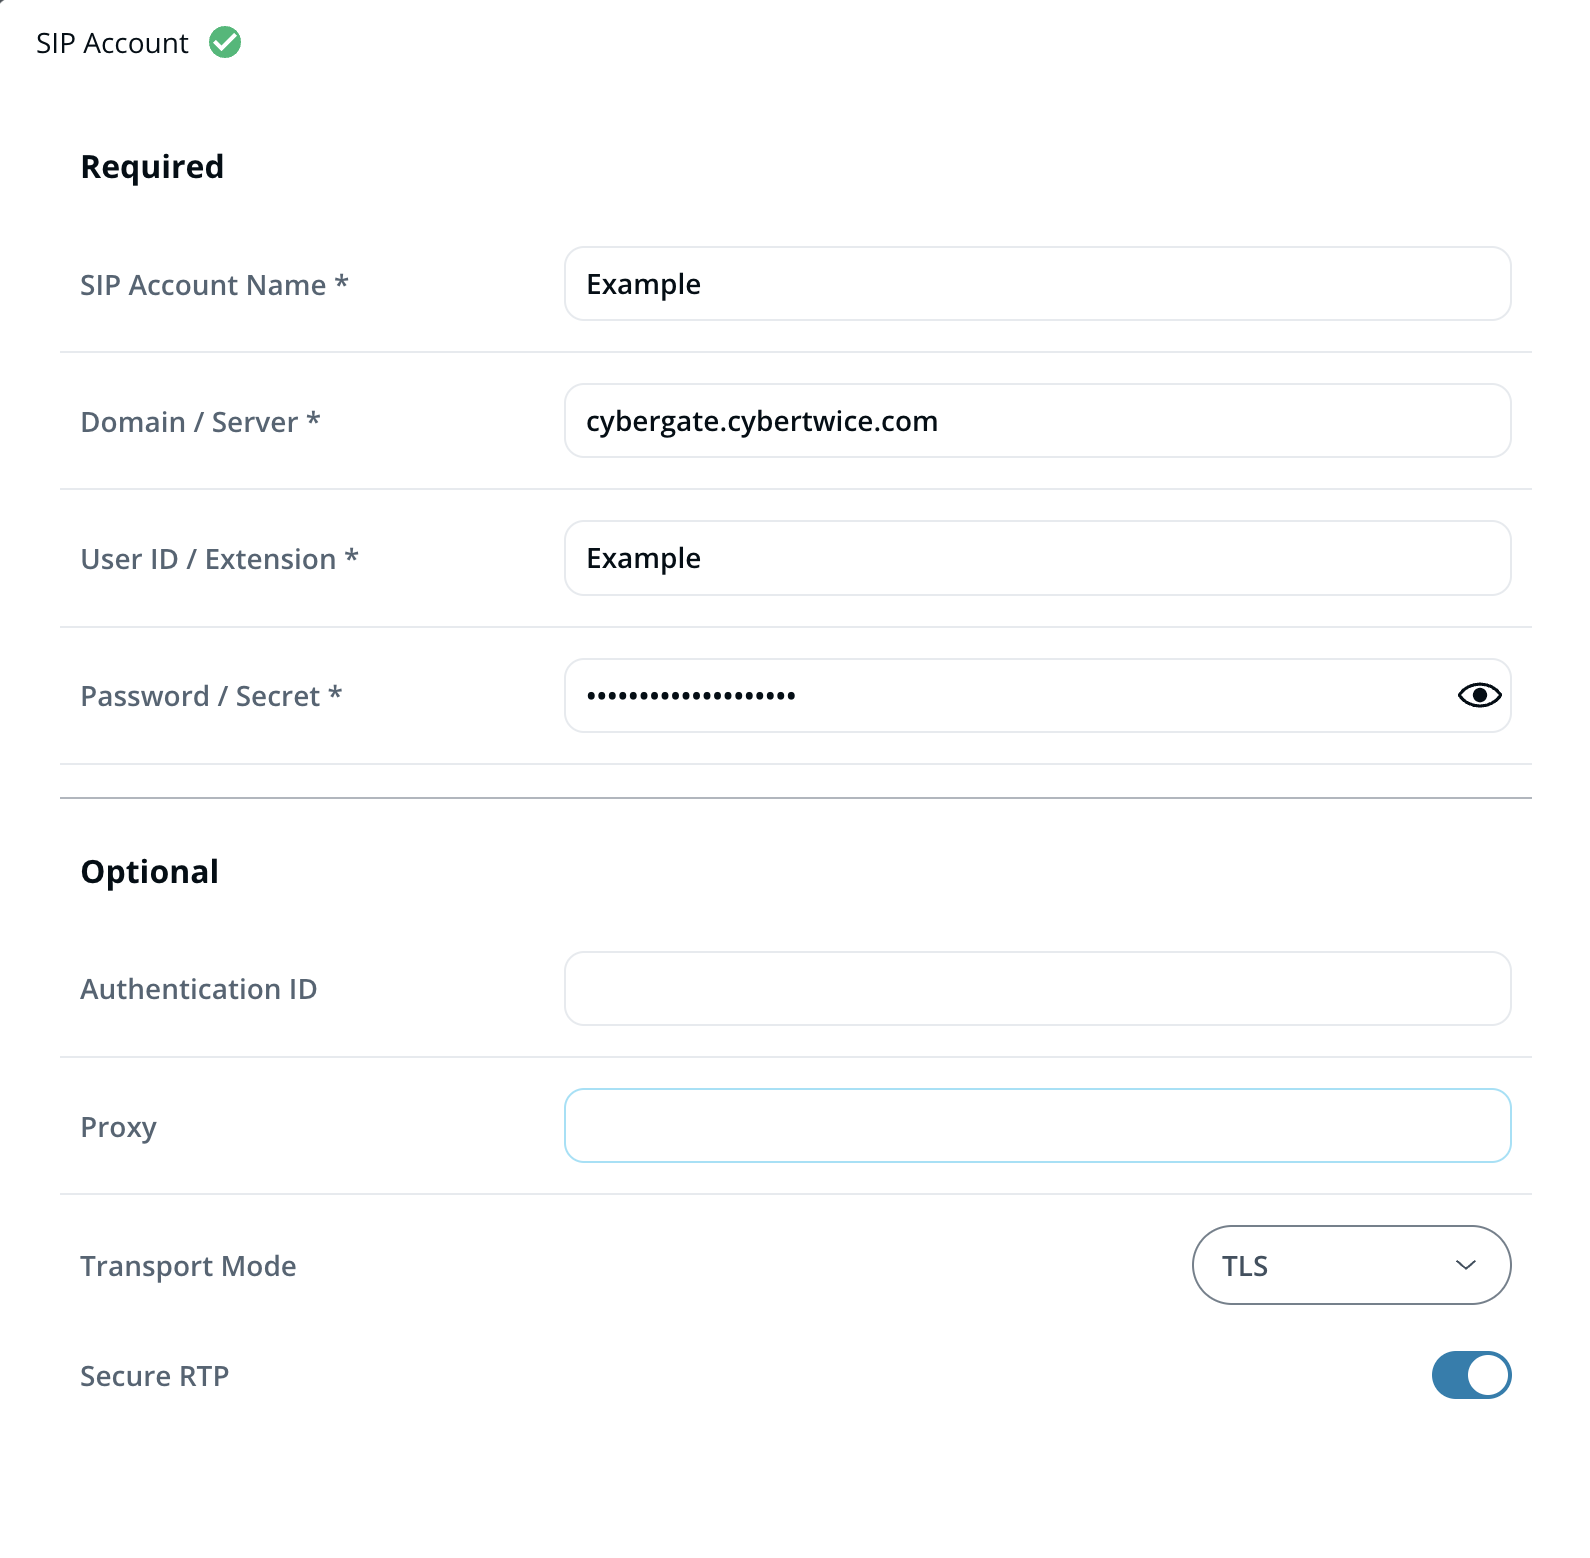Open the TLS Transport Mode dropdown
The image size is (1590, 1558).
tap(1351, 1265)
